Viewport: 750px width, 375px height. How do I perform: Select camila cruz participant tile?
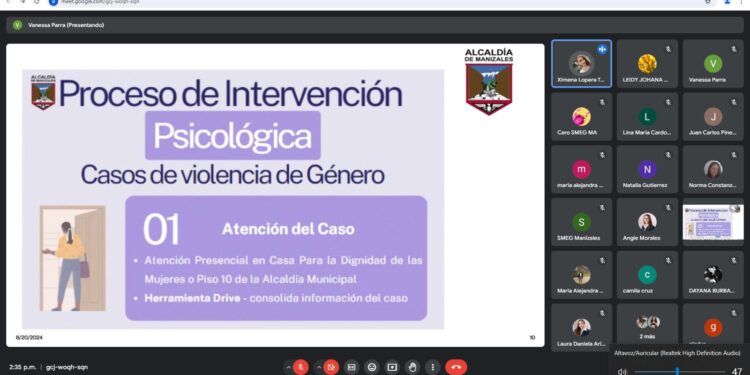pos(647,275)
